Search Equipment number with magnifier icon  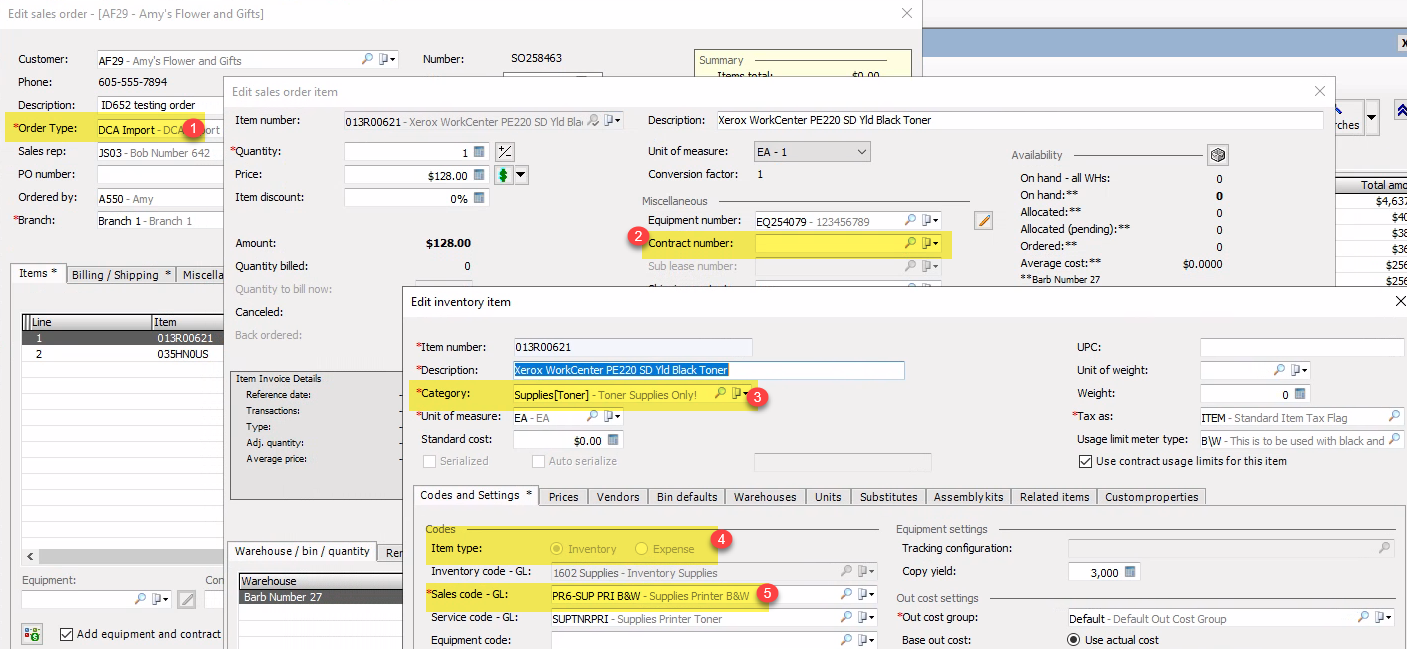910,220
